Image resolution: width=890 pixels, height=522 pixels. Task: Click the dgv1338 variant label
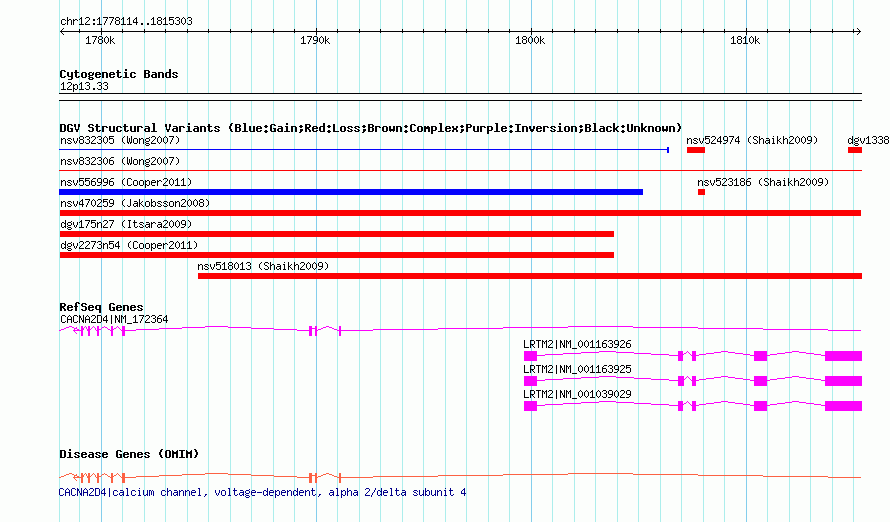(868, 140)
